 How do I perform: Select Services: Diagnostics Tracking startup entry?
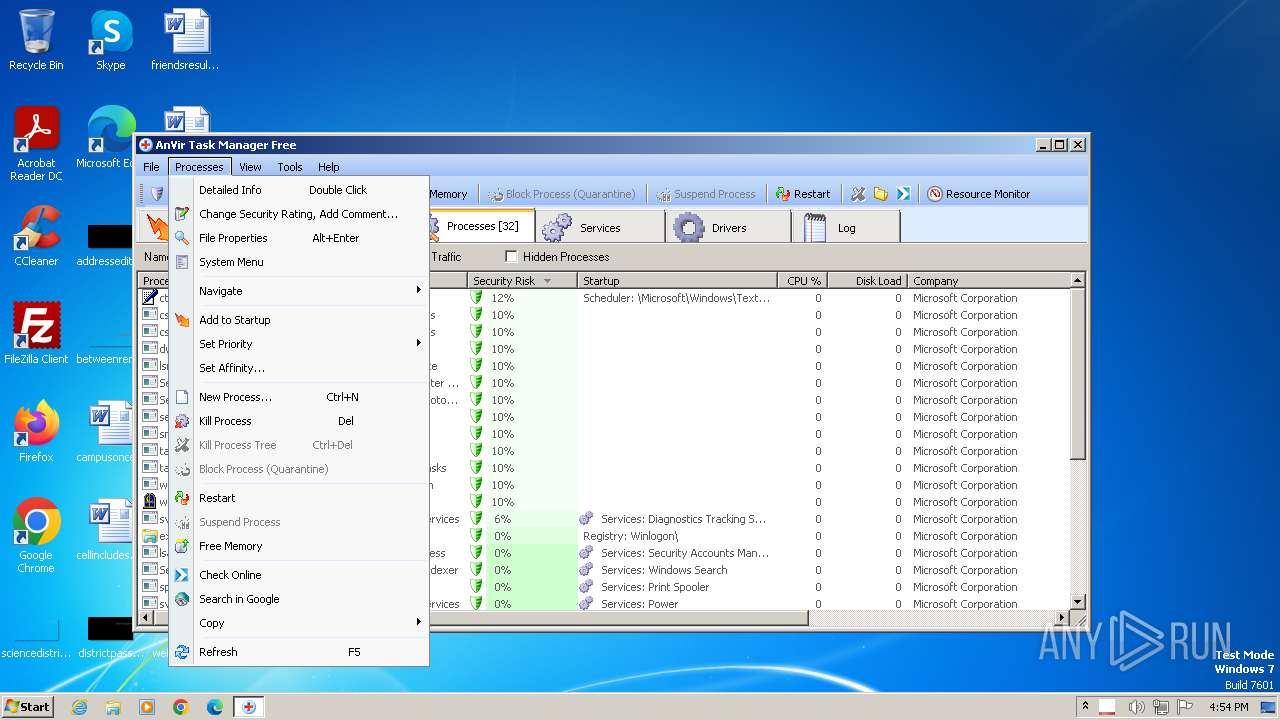point(683,519)
